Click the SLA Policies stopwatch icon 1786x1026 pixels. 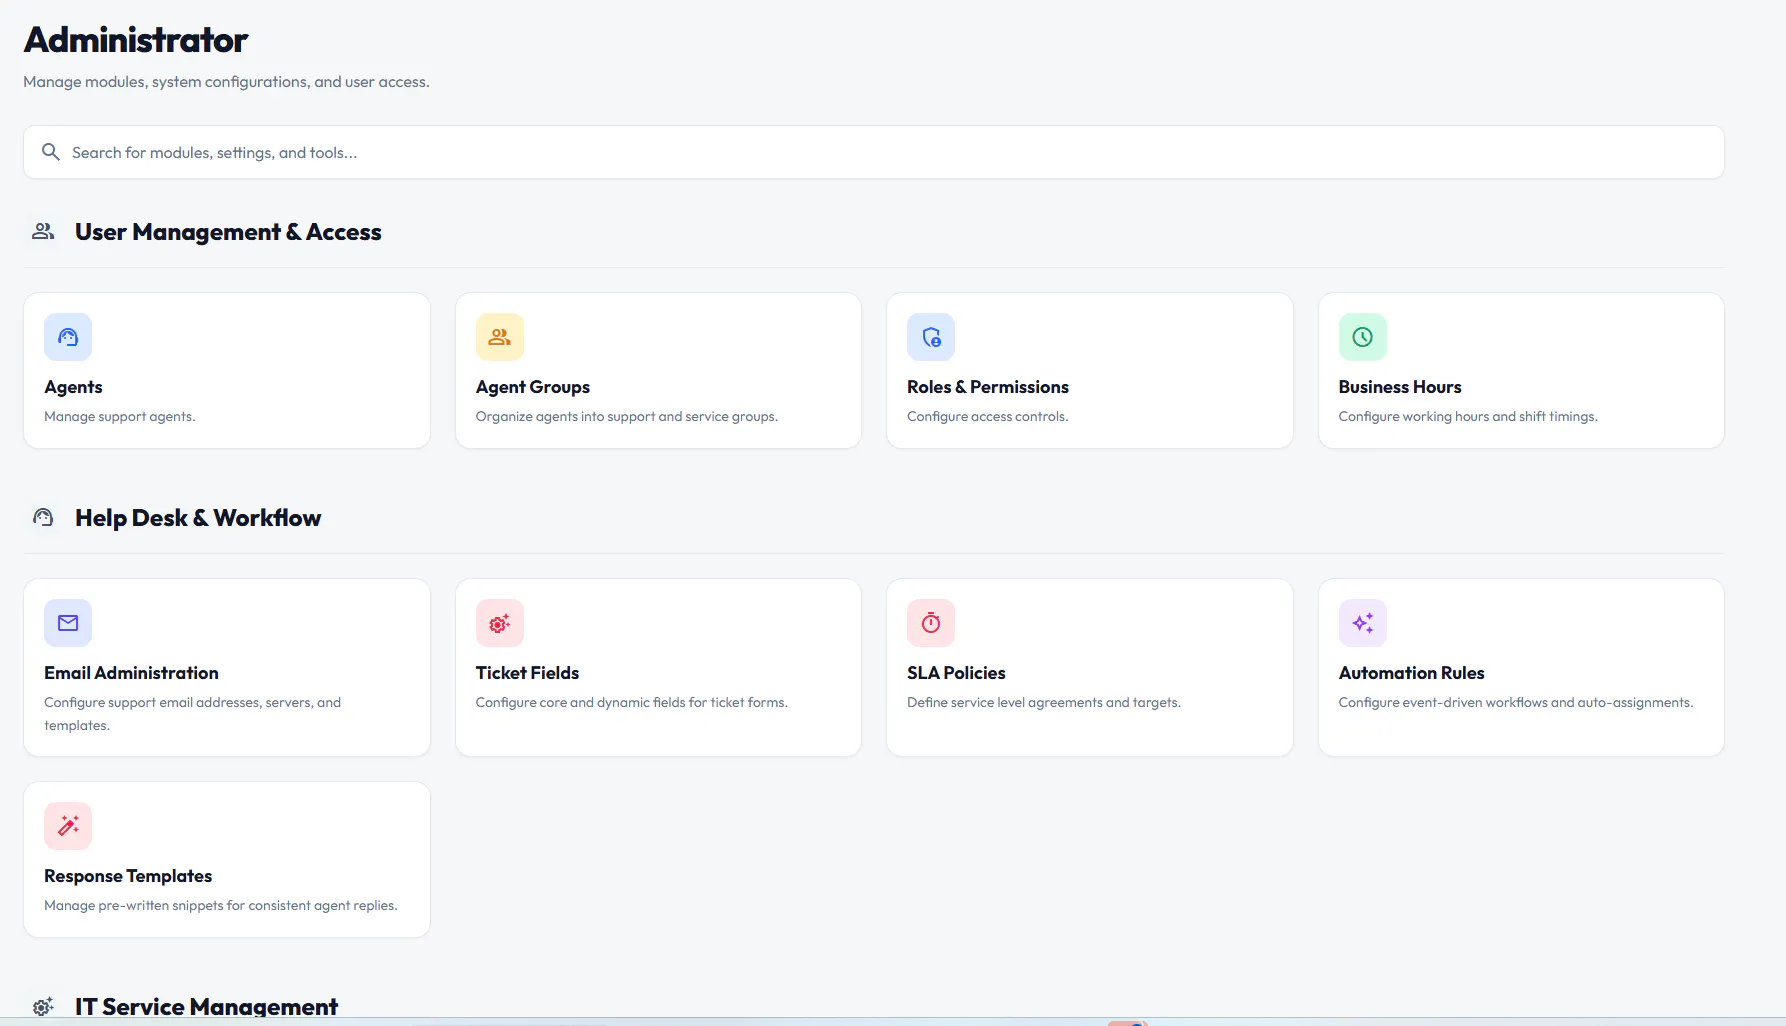point(931,623)
